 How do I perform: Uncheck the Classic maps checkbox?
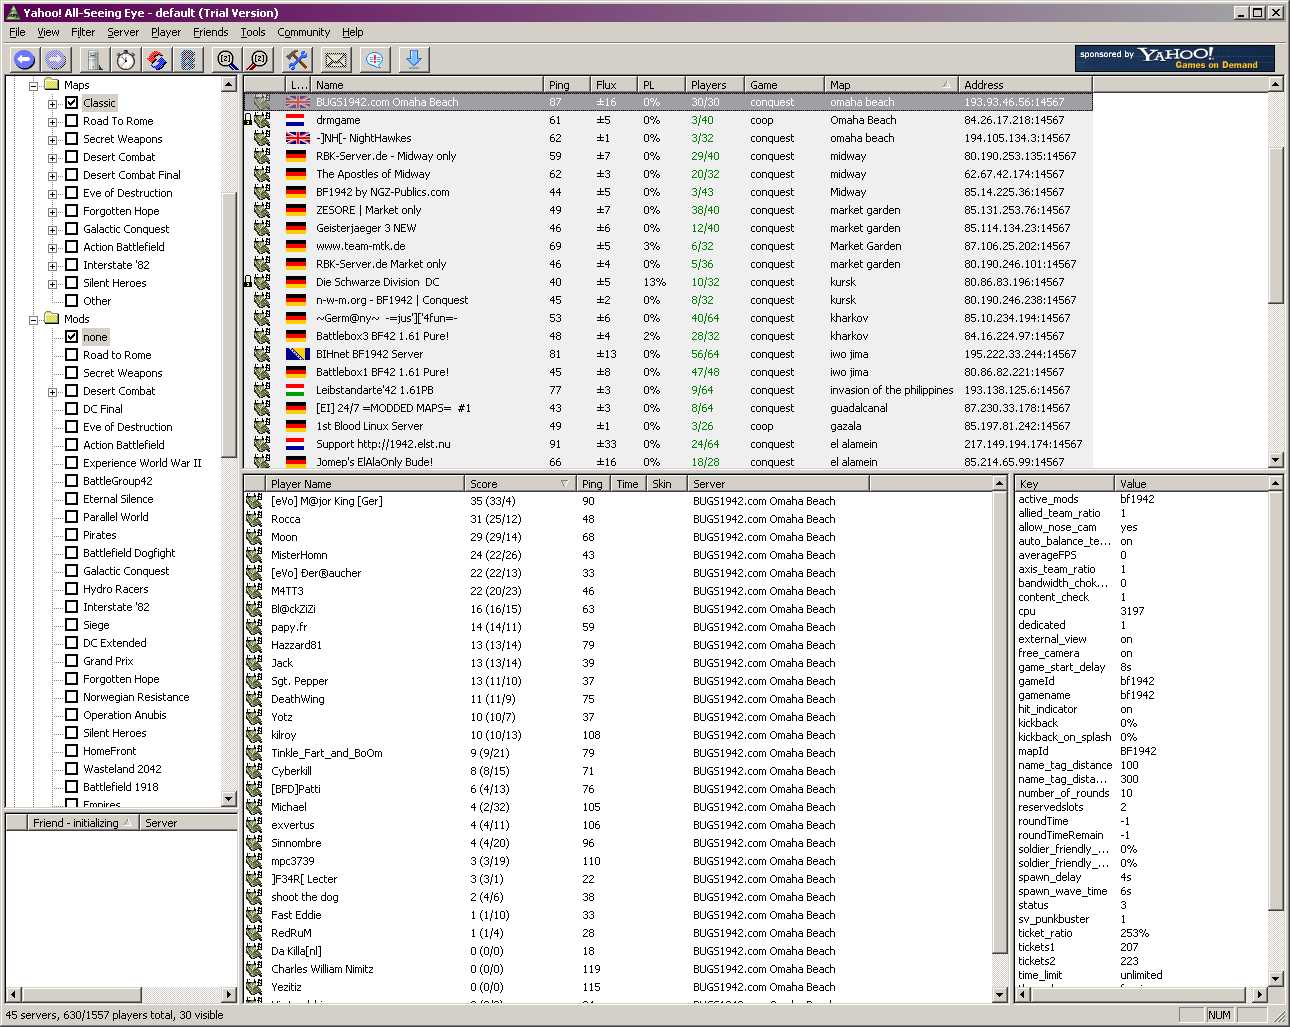(72, 103)
